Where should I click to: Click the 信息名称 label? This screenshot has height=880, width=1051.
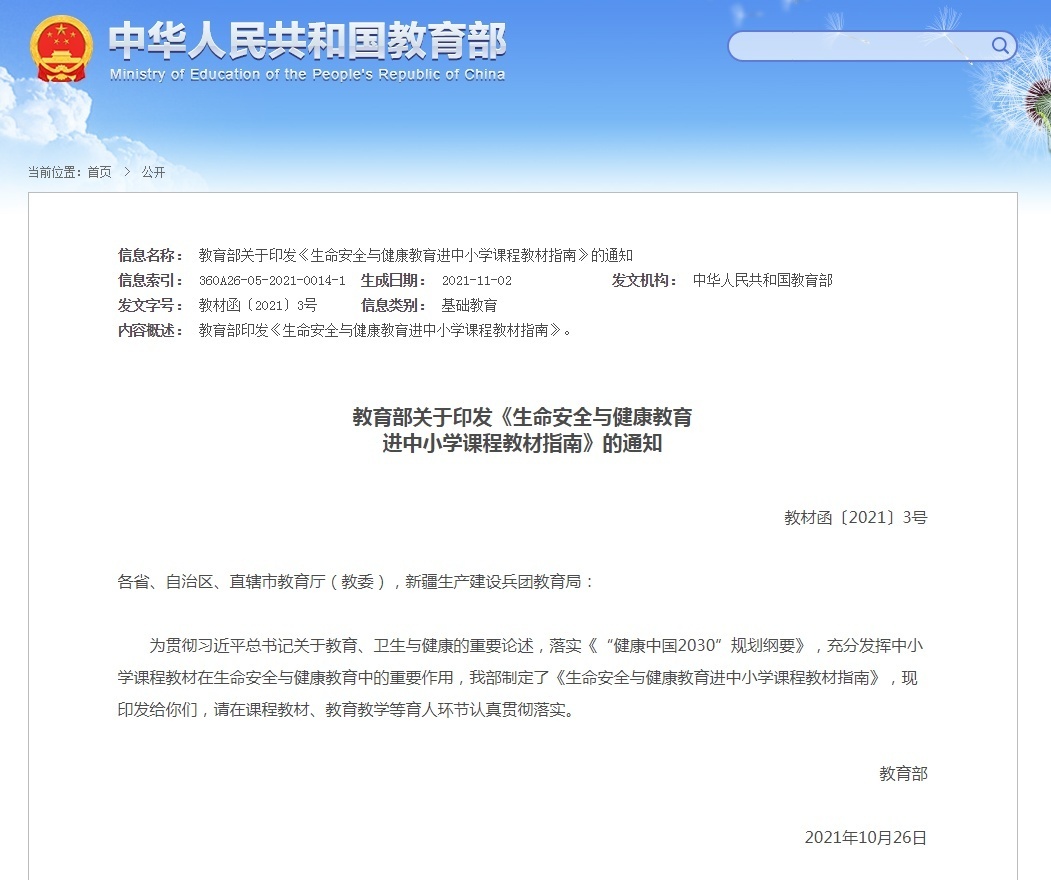[x=151, y=255]
